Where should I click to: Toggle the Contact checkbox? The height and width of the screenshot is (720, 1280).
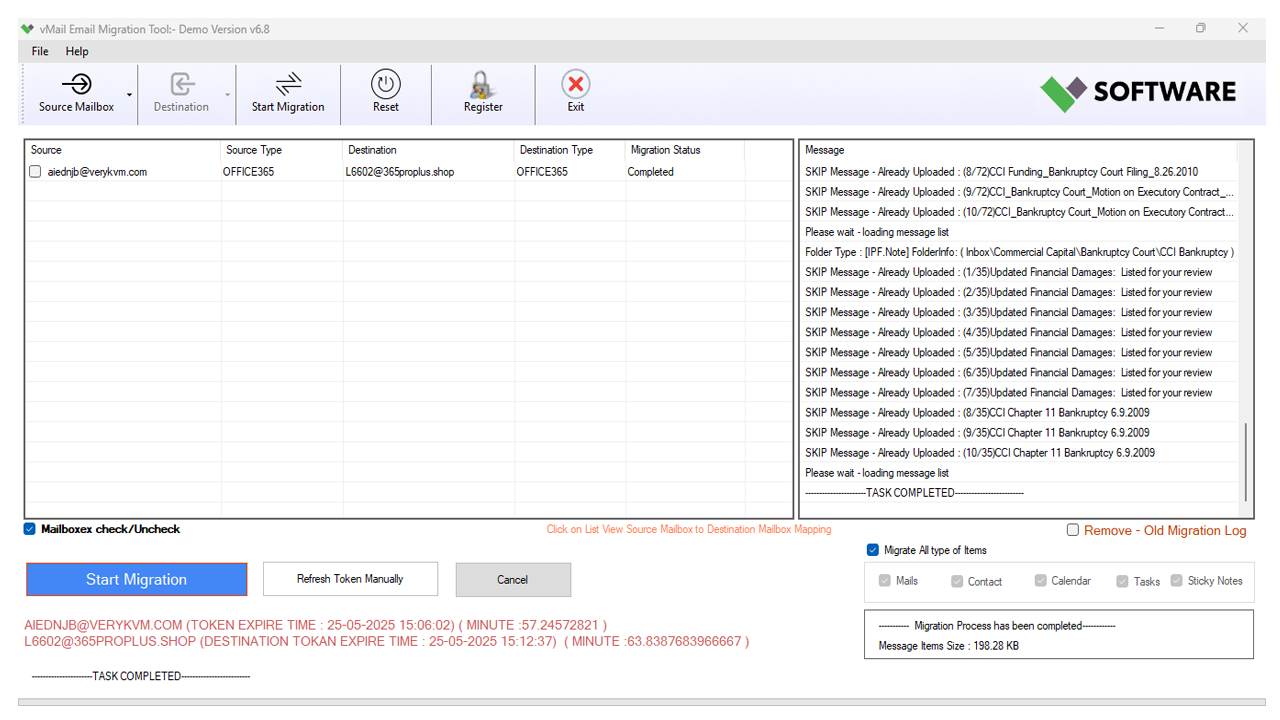pos(957,581)
